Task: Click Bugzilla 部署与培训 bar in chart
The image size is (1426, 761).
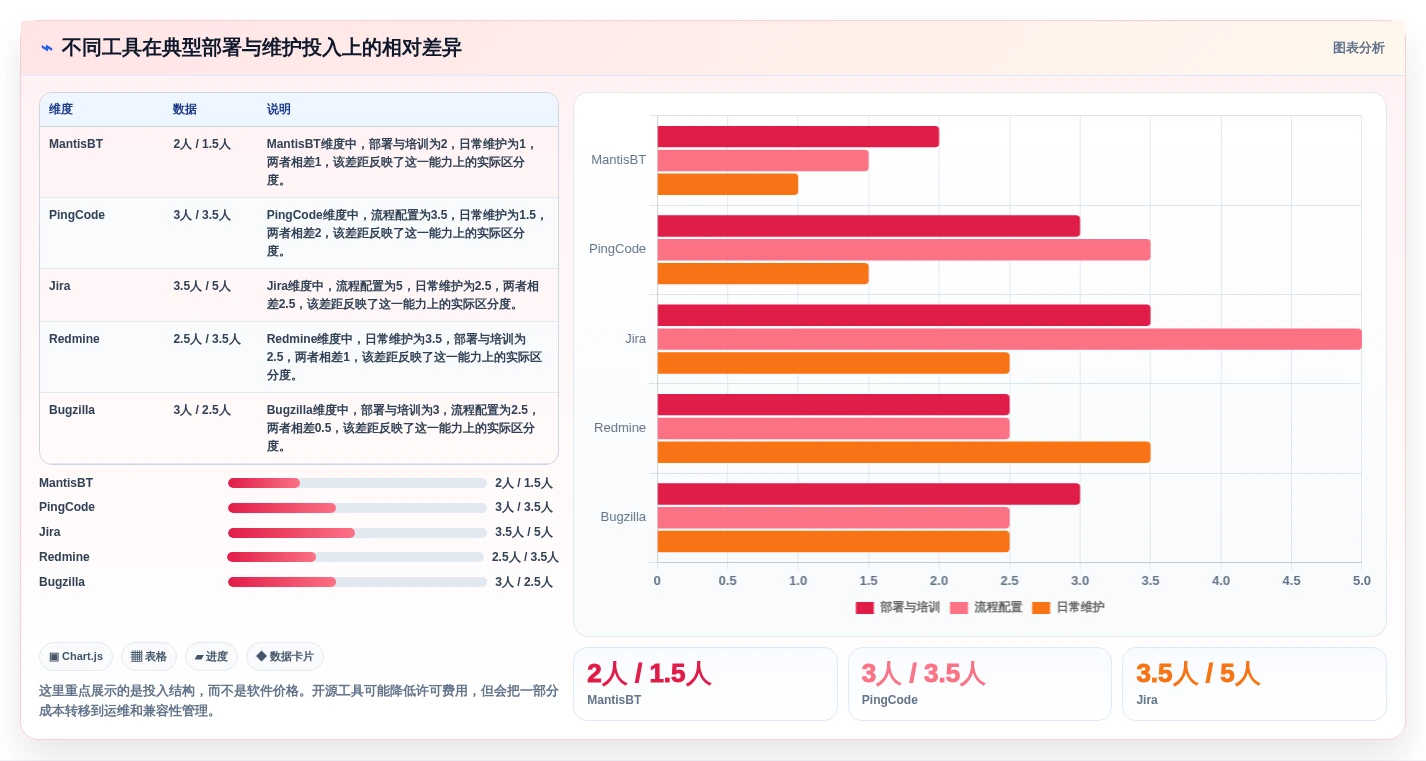Action: 868,494
